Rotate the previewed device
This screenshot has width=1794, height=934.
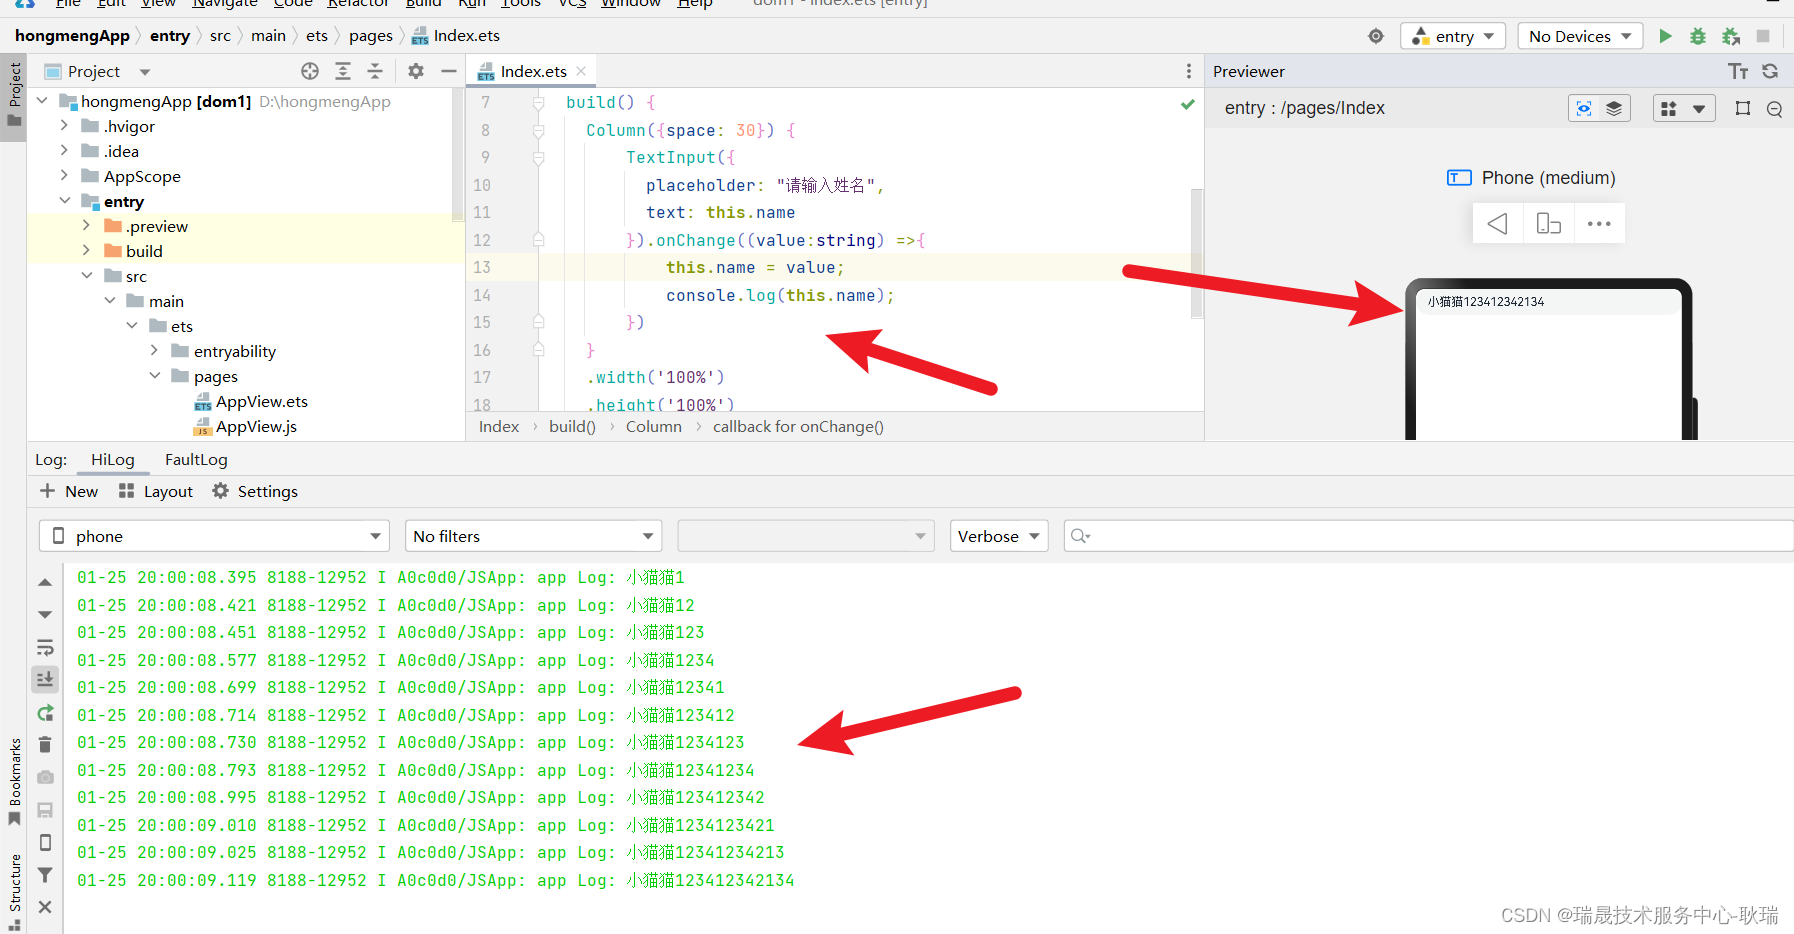pos(1548,224)
